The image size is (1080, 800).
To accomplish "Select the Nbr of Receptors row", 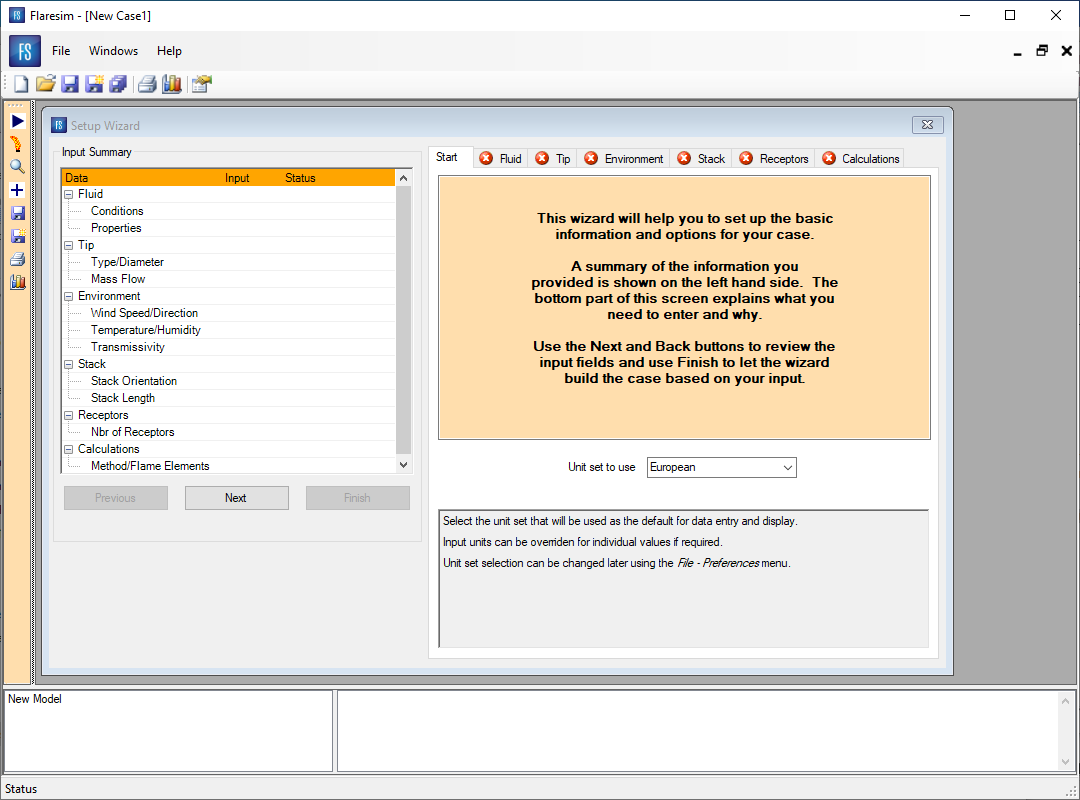I will (x=229, y=432).
